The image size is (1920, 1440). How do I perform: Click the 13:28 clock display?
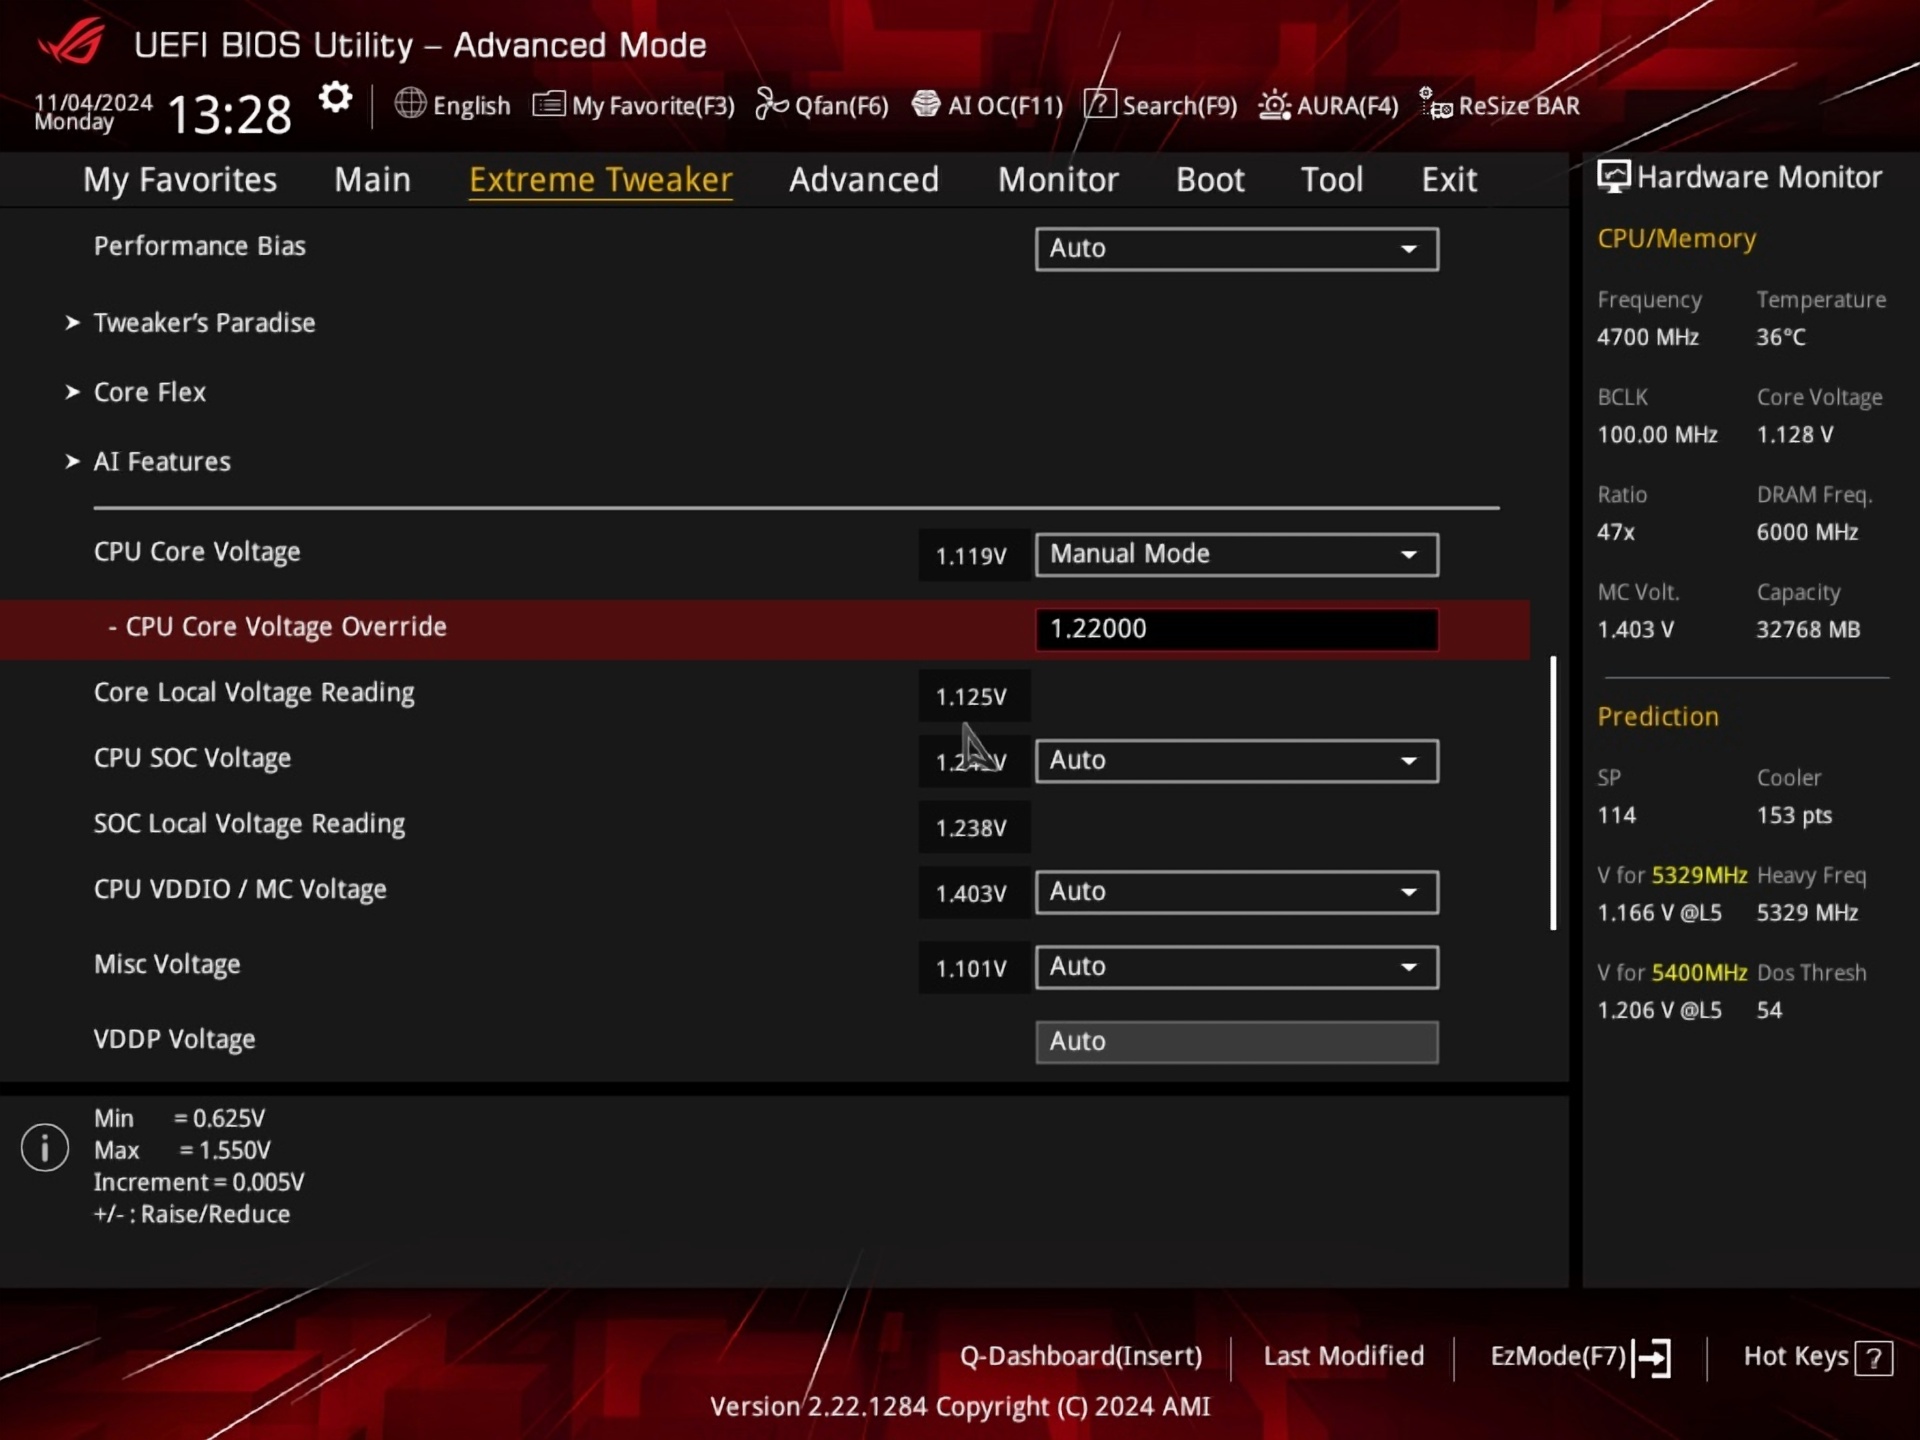coord(229,114)
